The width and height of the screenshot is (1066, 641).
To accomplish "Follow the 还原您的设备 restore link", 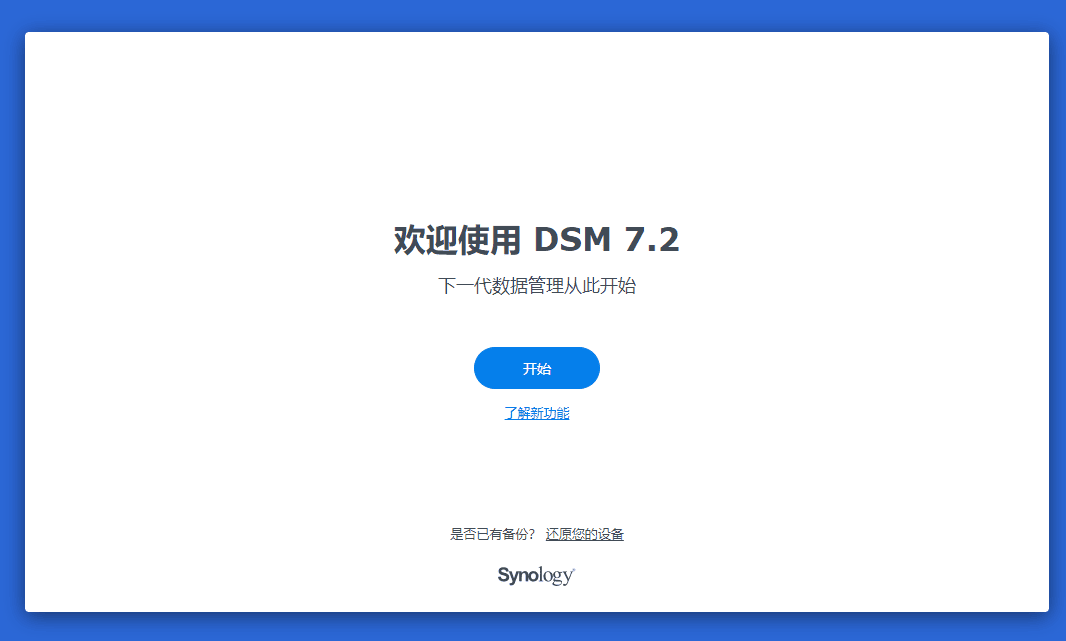I will [x=584, y=534].
